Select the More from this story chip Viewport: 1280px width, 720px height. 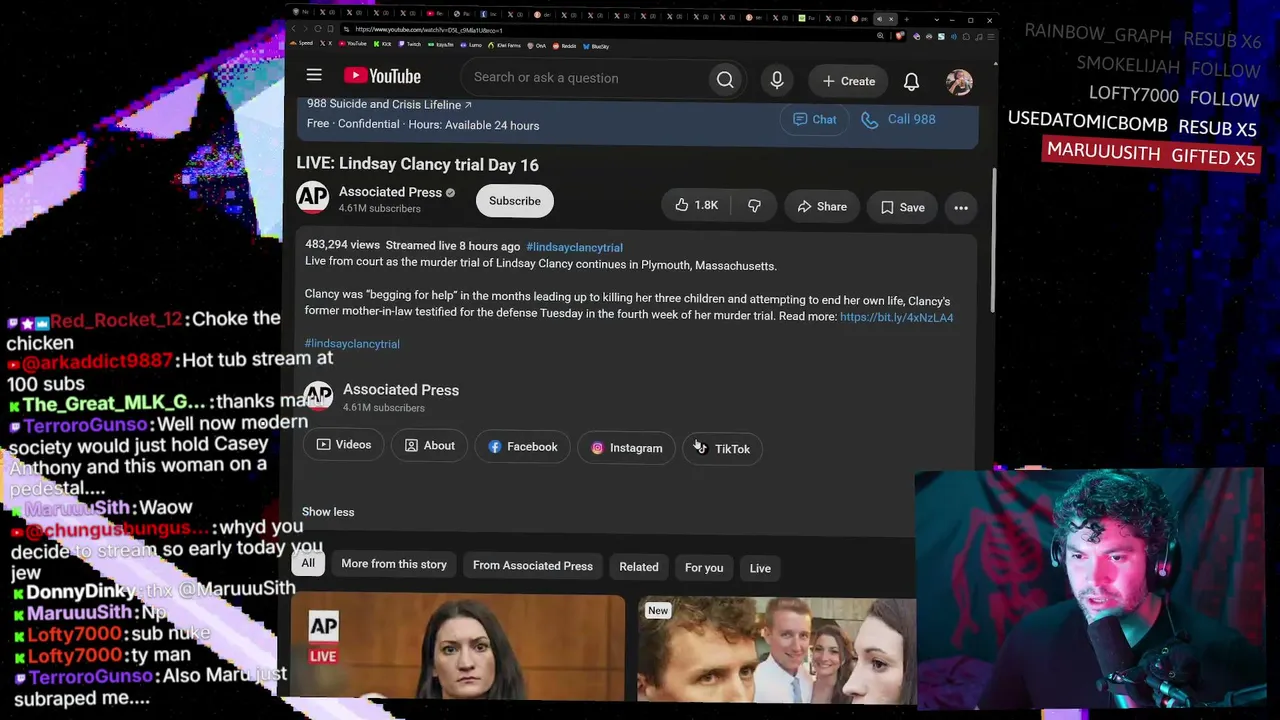point(394,564)
